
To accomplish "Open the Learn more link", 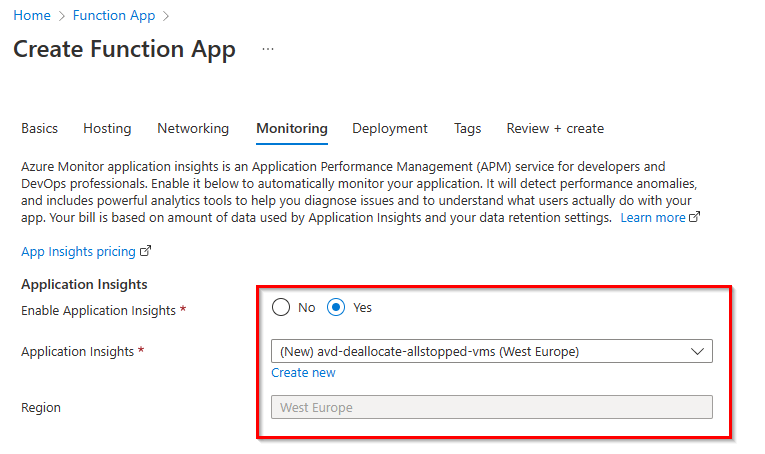I will click(653, 217).
